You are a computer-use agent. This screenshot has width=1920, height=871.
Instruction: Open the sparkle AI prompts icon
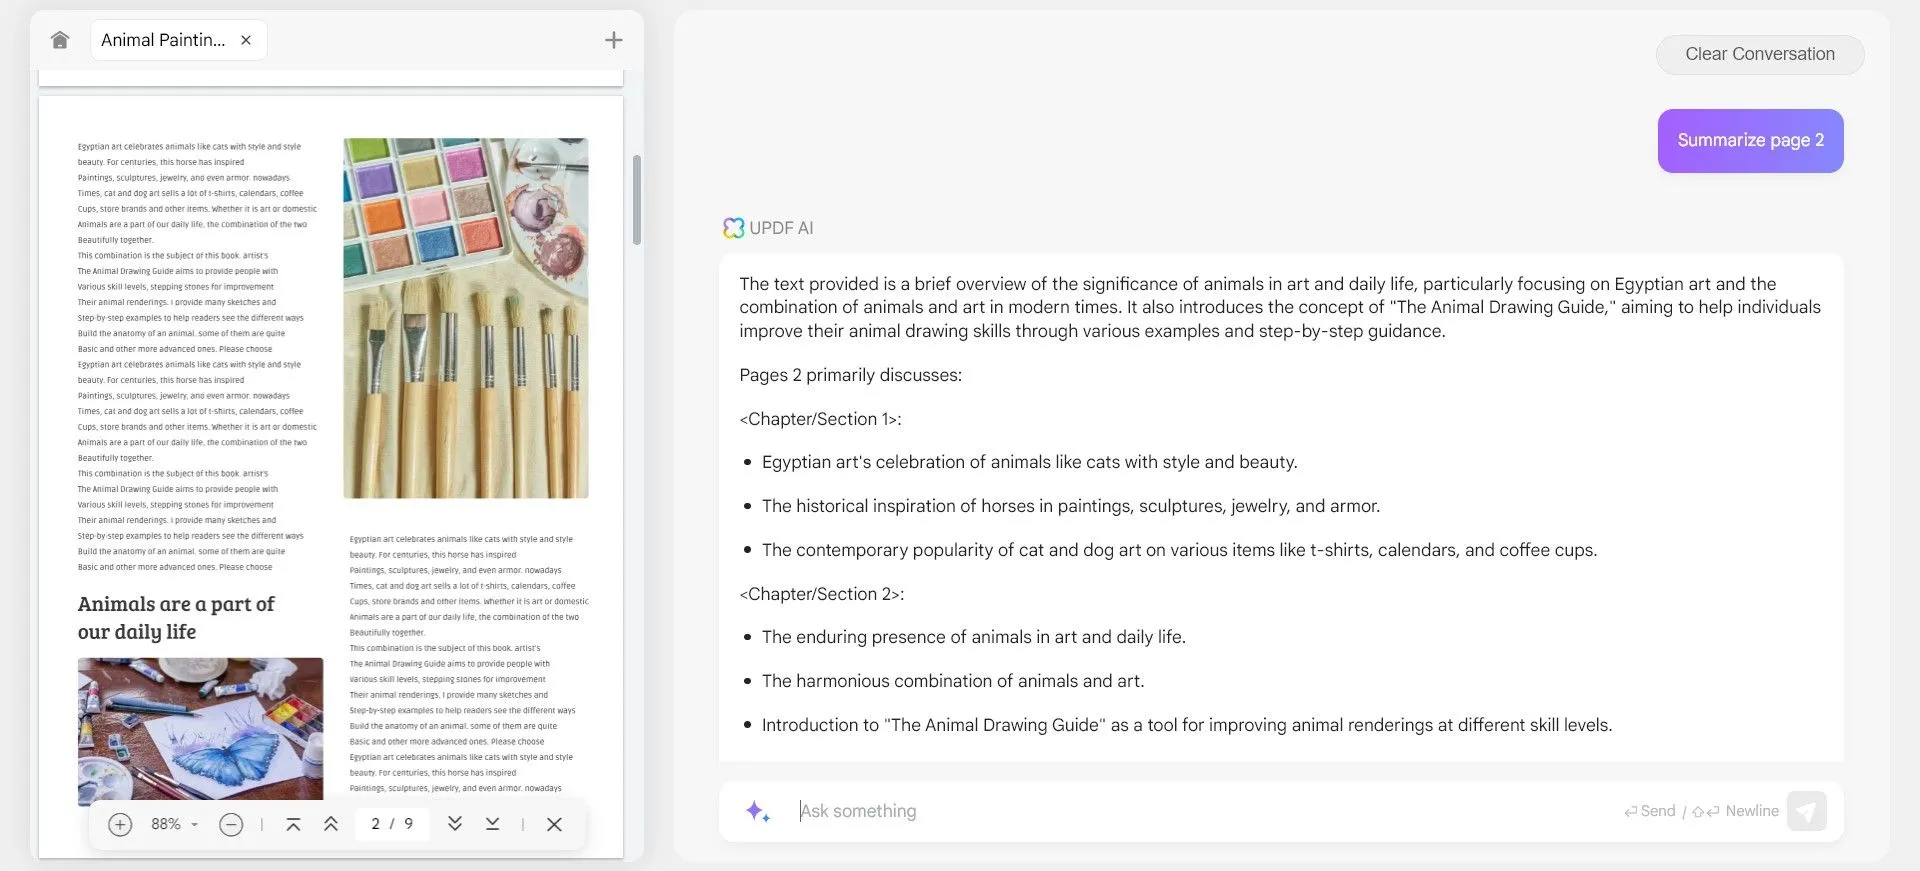pos(758,811)
